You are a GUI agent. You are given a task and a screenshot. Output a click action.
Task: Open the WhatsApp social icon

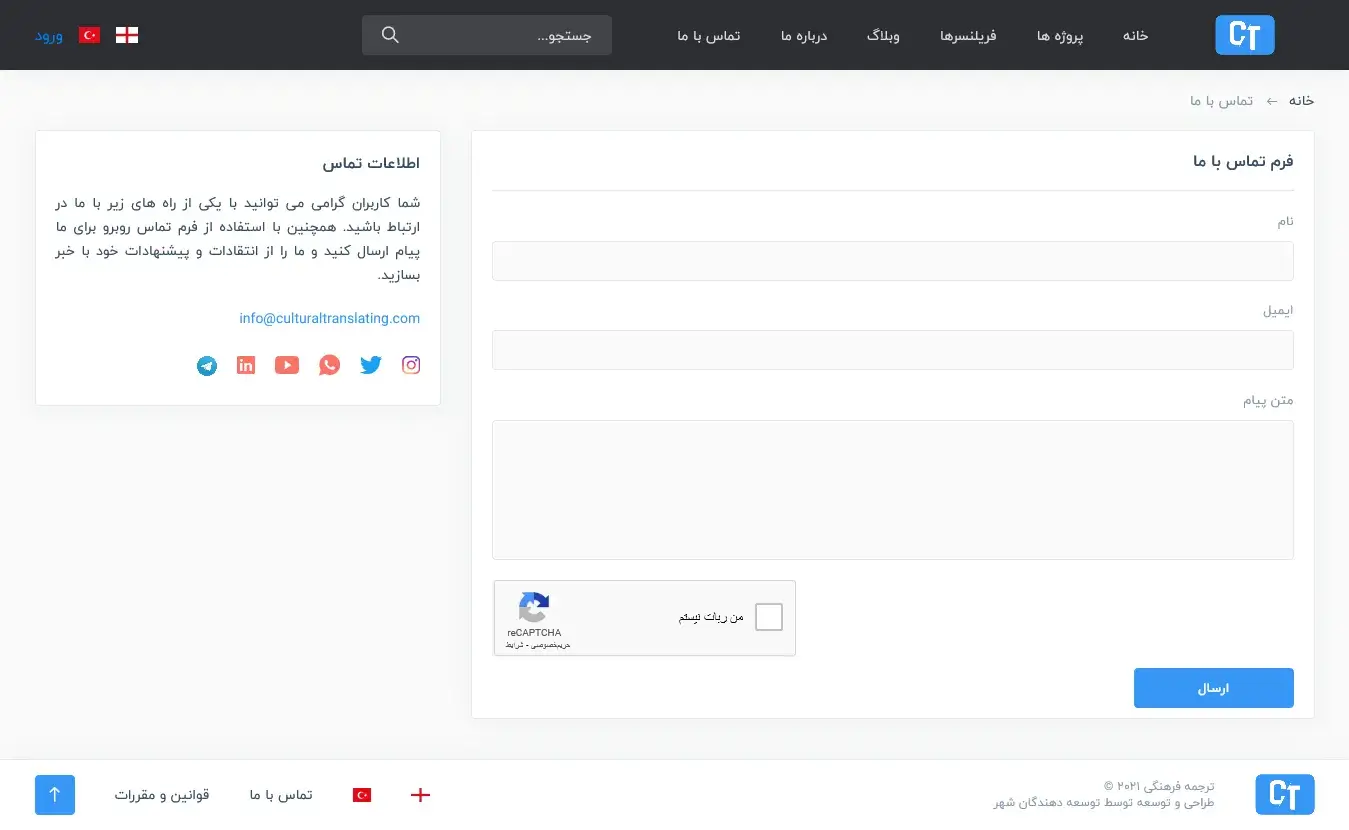point(330,365)
